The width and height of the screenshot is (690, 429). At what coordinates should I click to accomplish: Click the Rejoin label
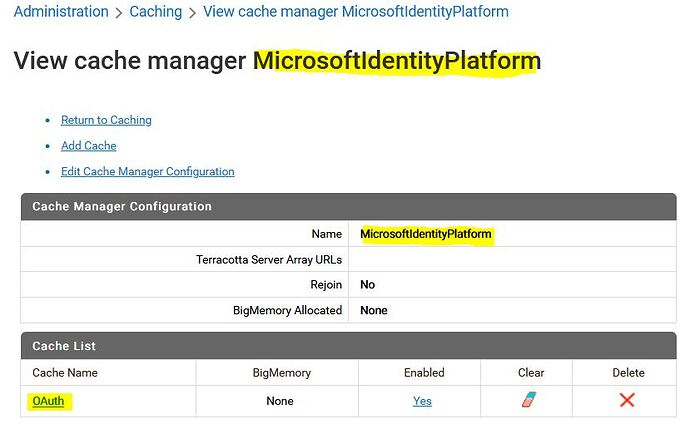pos(326,285)
